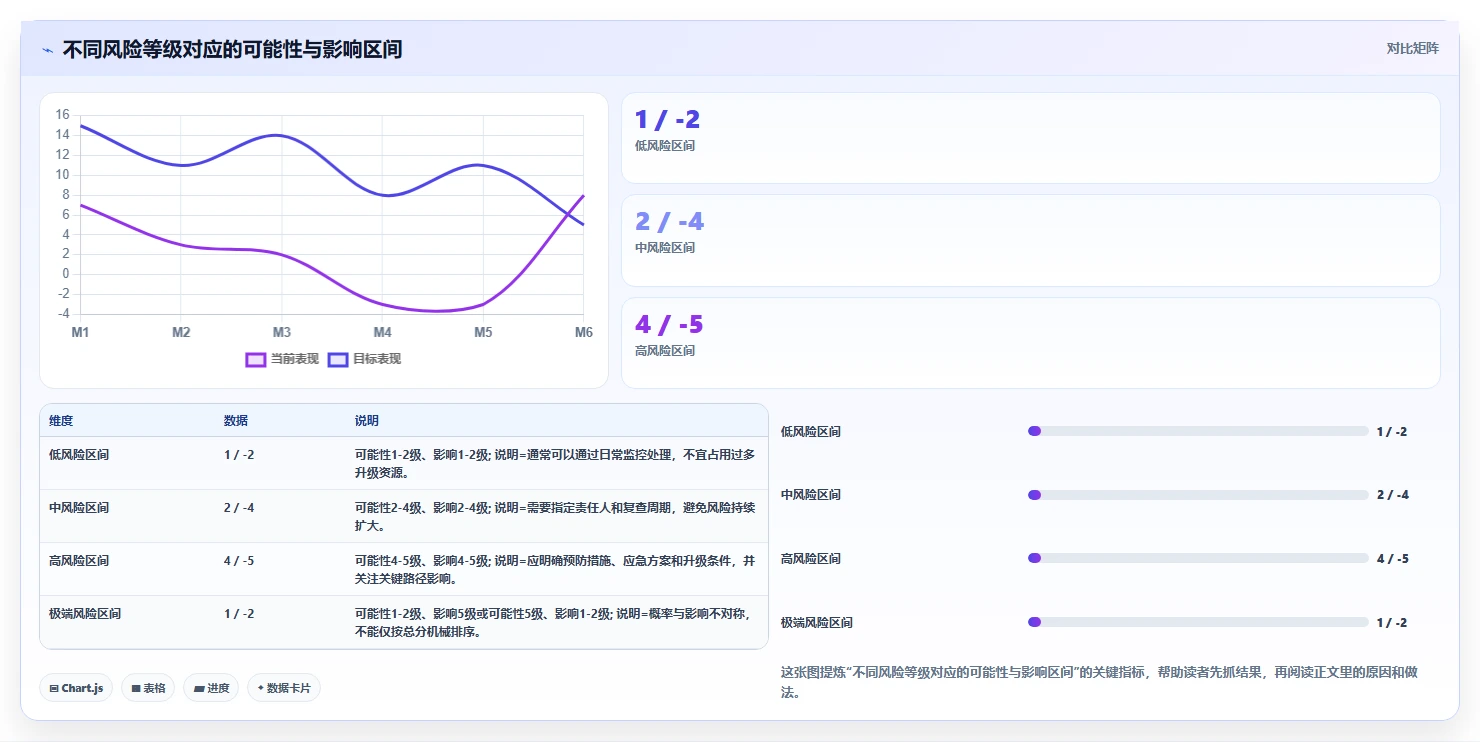Click the 对比矩阵 label in header

pos(1413,48)
